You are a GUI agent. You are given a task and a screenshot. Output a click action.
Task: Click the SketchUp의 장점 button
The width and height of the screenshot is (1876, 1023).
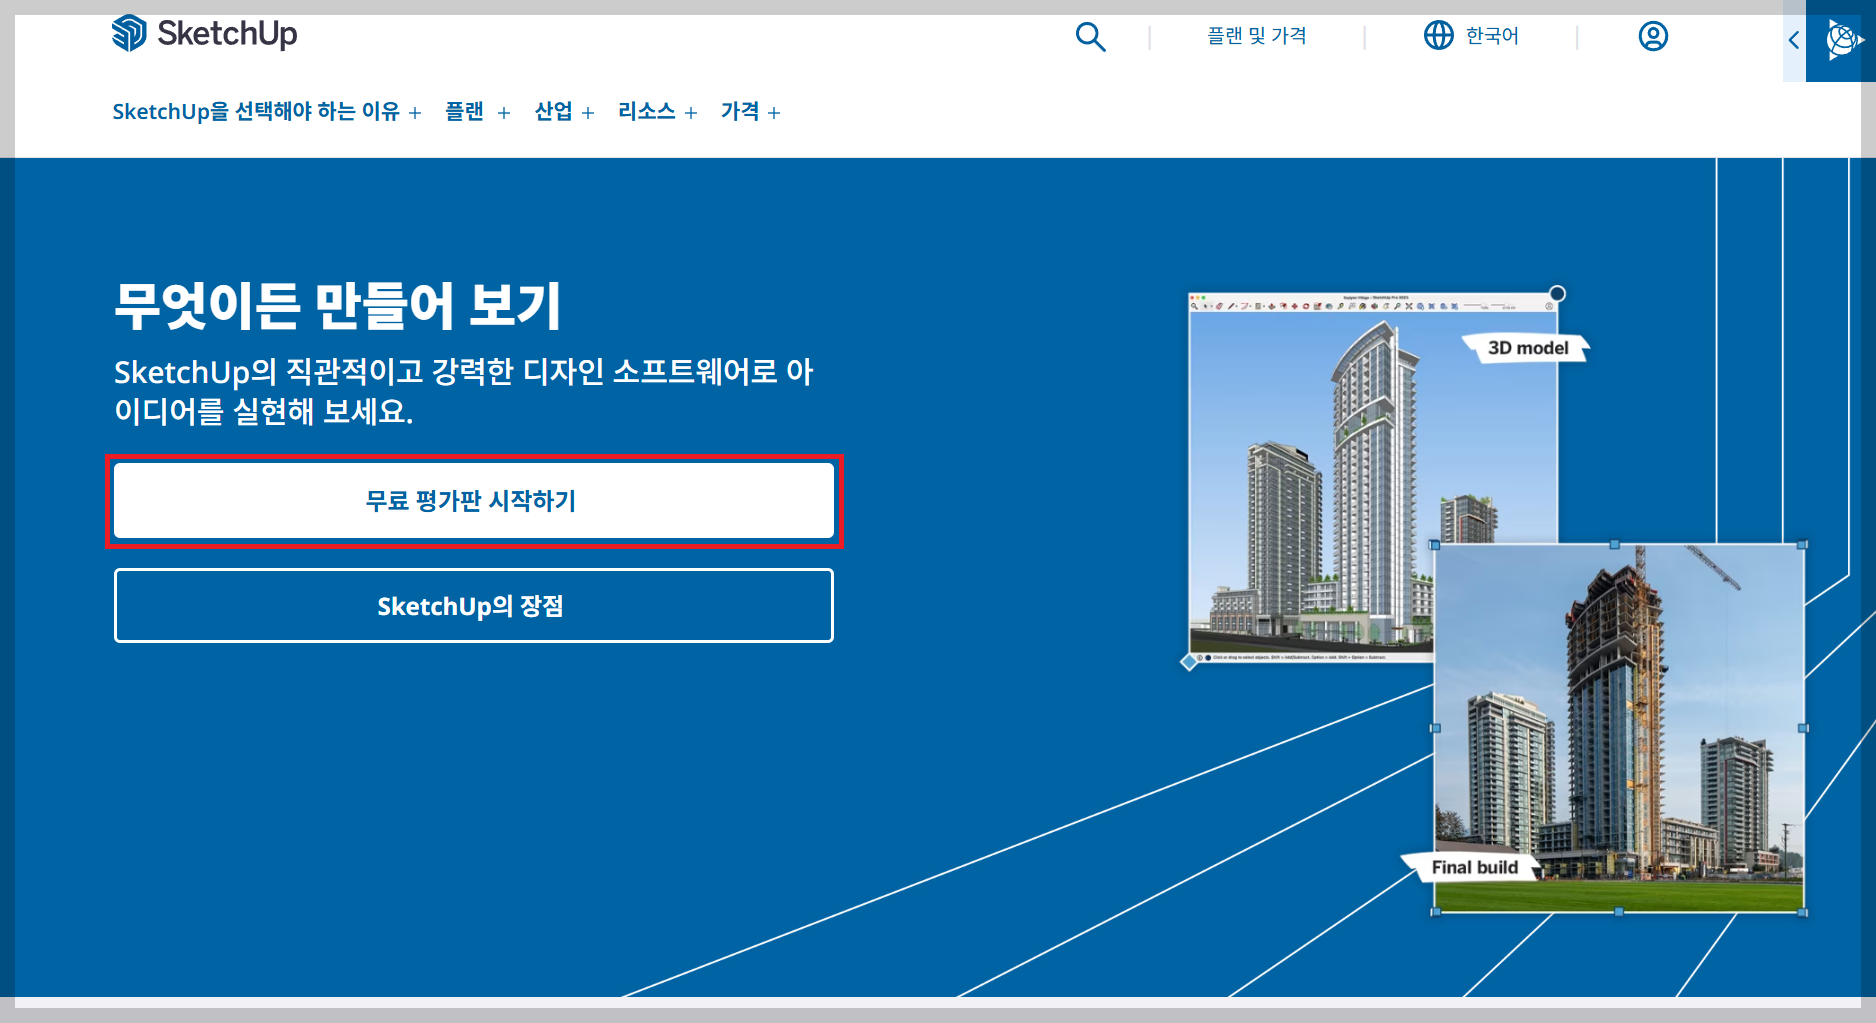(x=474, y=606)
